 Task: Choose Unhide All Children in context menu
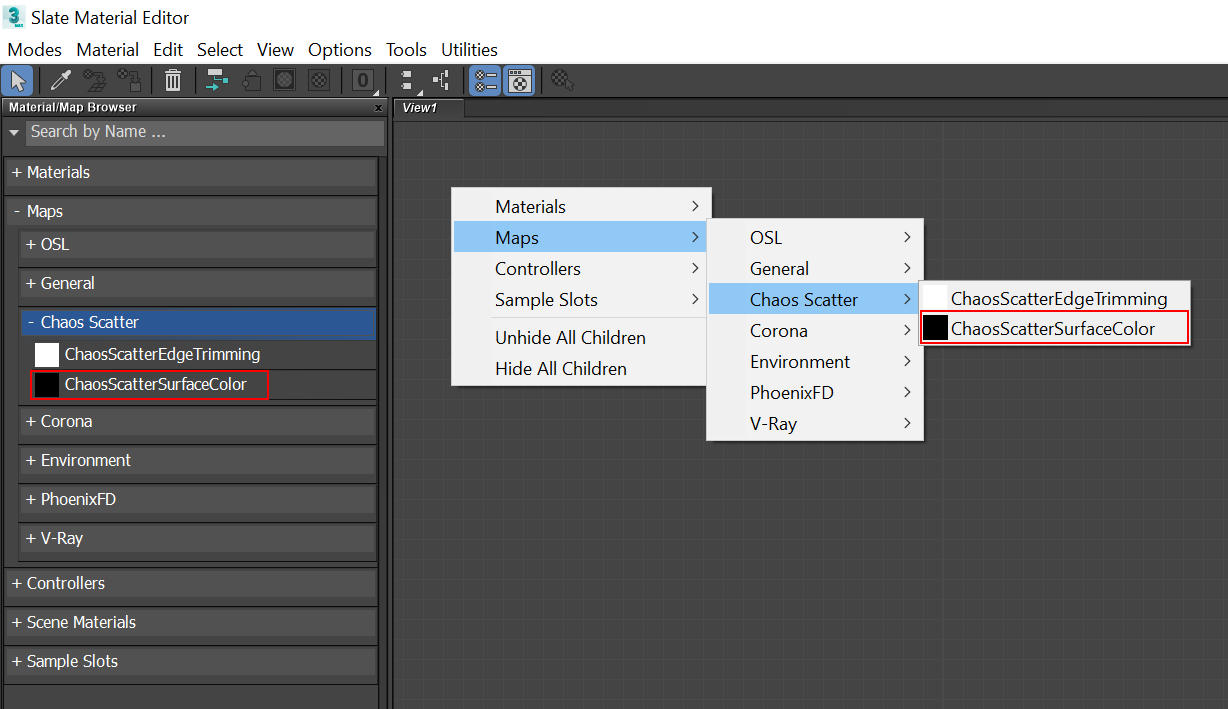581,337
